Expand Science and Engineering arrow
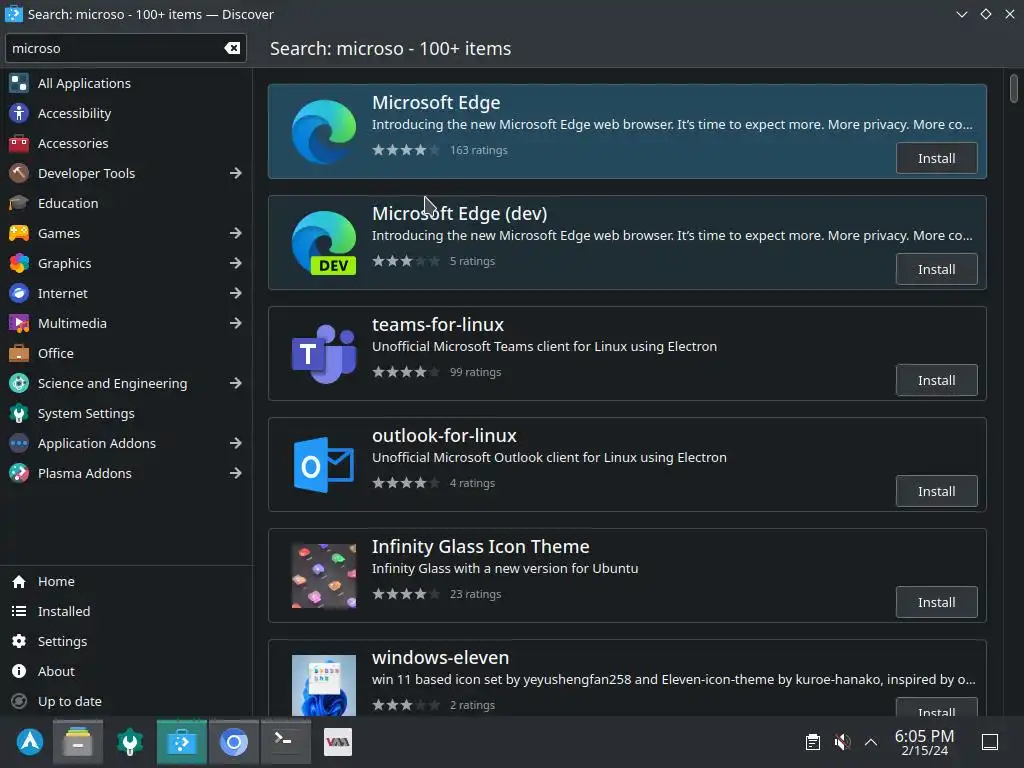The image size is (1024, 768). (x=236, y=383)
